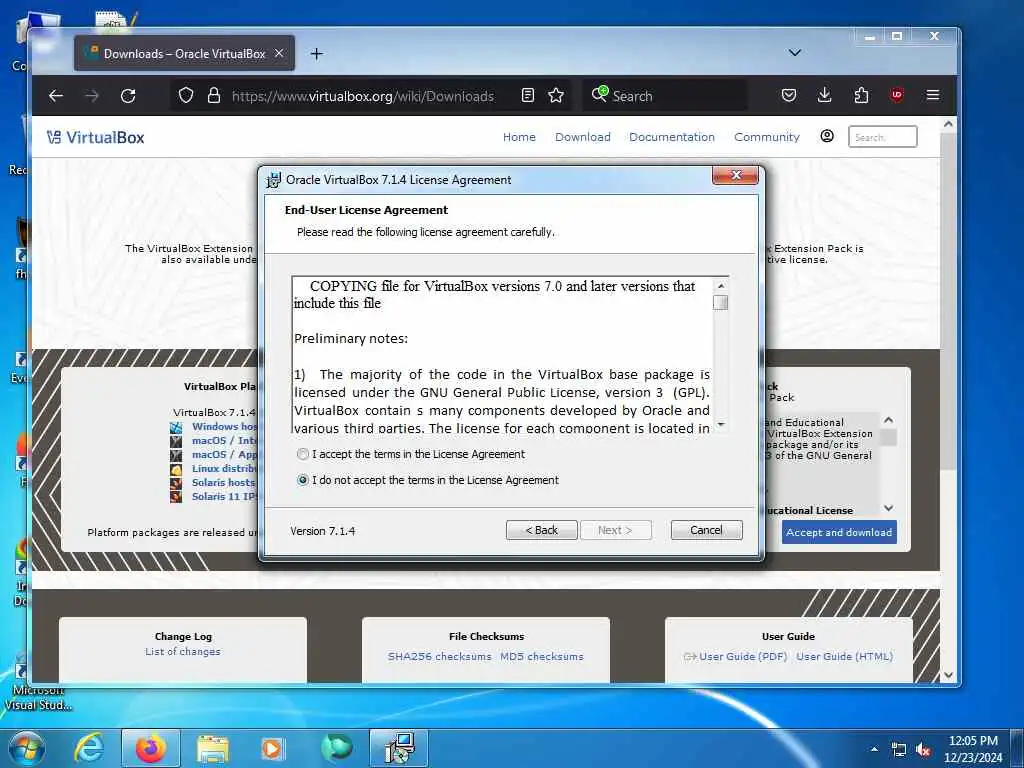Open Windows Media Player from taskbar
This screenshot has width=1024, height=768.
(272, 748)
